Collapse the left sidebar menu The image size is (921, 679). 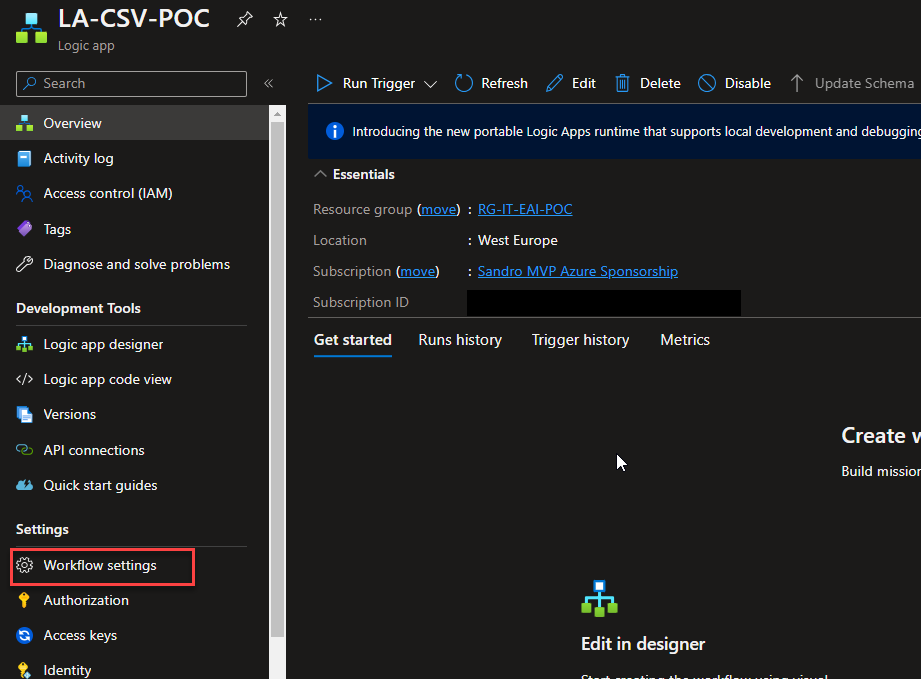coord(268,84)
